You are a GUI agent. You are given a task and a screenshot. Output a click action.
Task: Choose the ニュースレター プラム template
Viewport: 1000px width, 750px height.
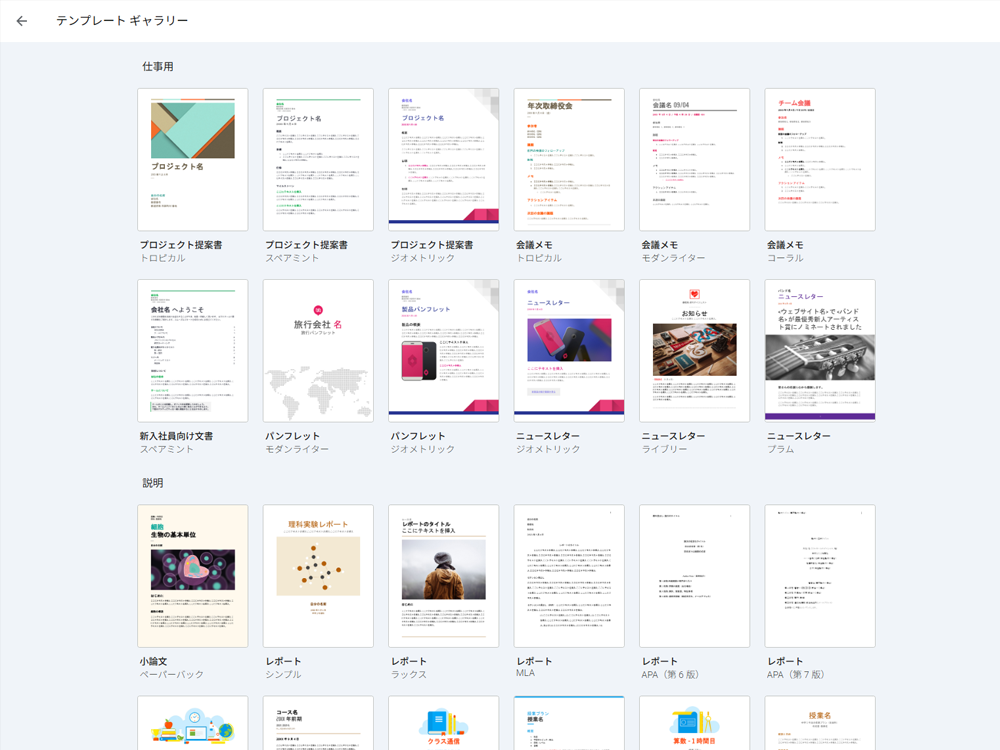click(x=820, y=351)
